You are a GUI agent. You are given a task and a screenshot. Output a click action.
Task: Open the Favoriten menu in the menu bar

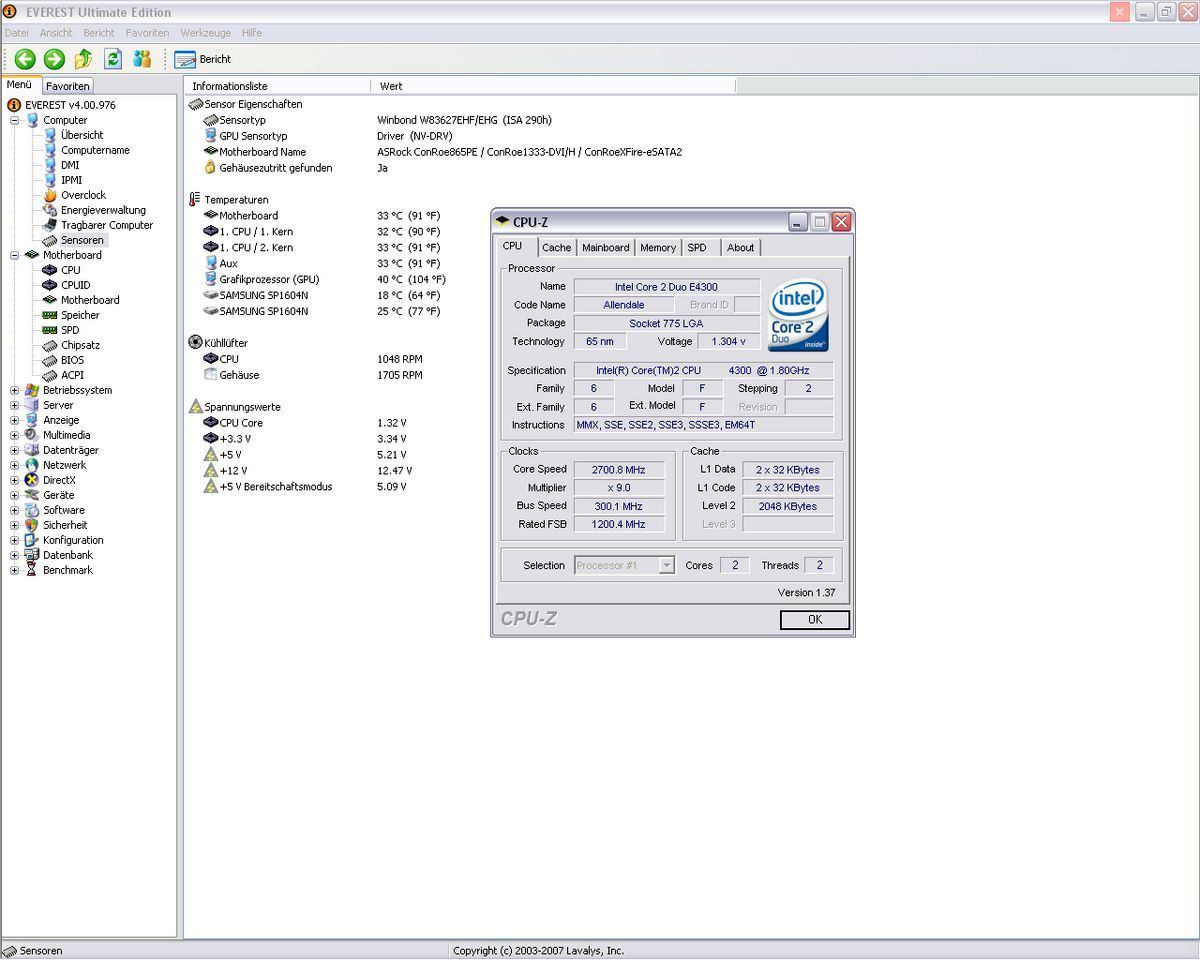147,33
